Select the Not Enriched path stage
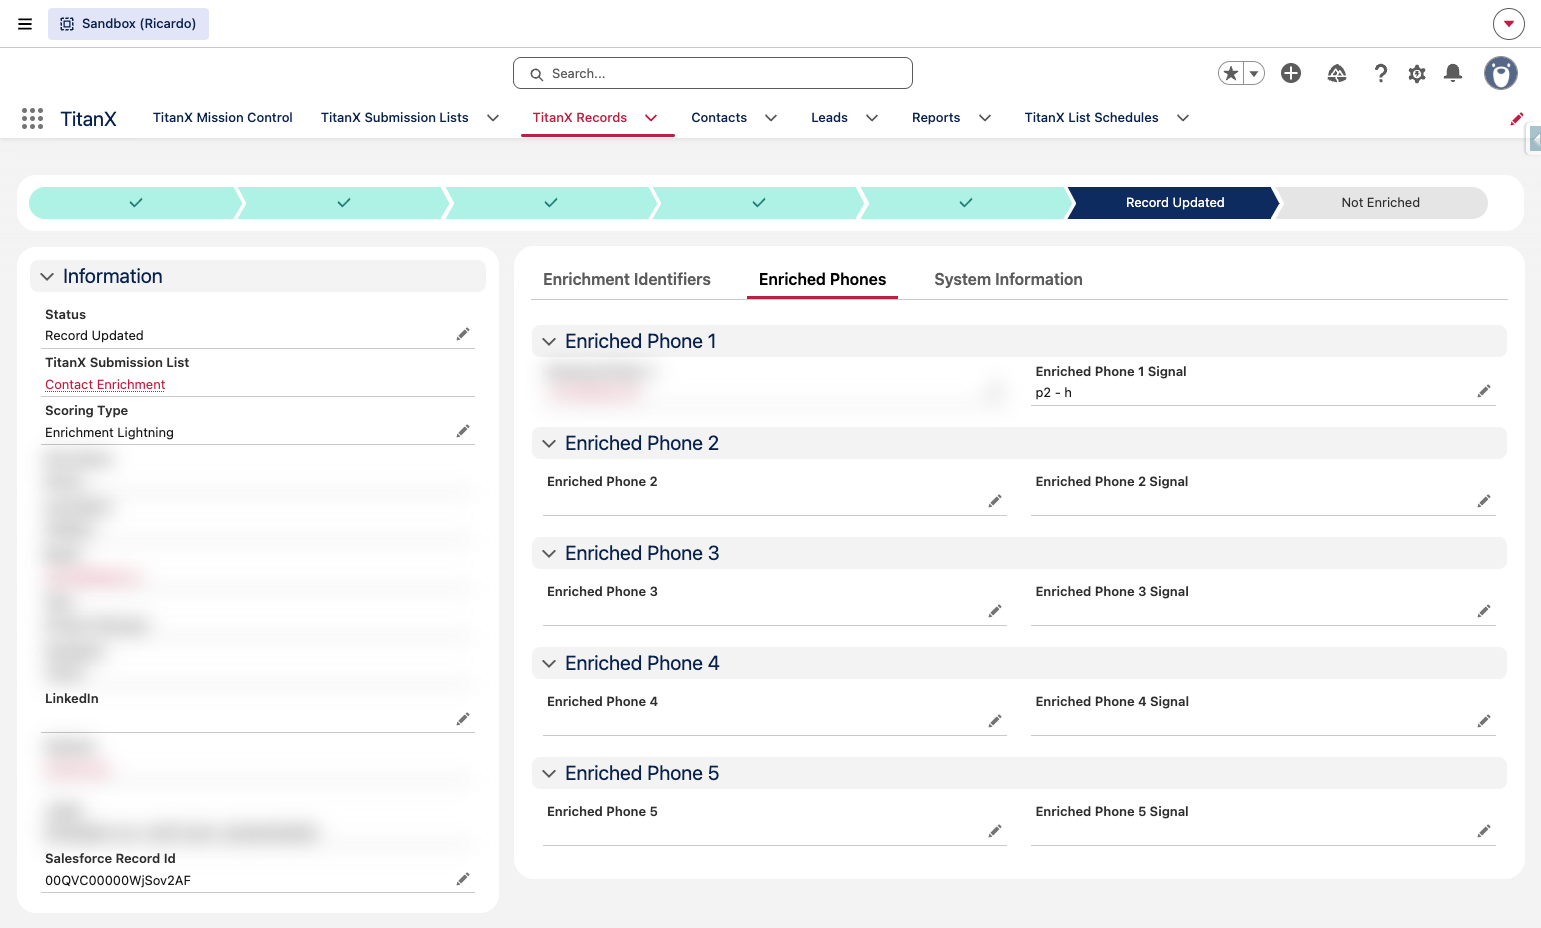Screen dimensions: 1541x928 (x=1381, y=203)
